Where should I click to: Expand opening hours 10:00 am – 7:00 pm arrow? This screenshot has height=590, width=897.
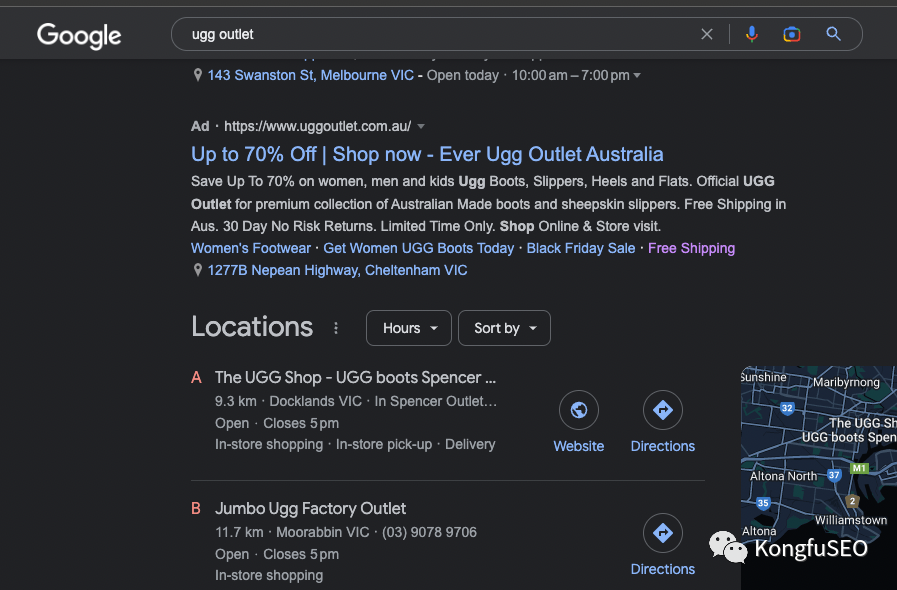[637, 76]
